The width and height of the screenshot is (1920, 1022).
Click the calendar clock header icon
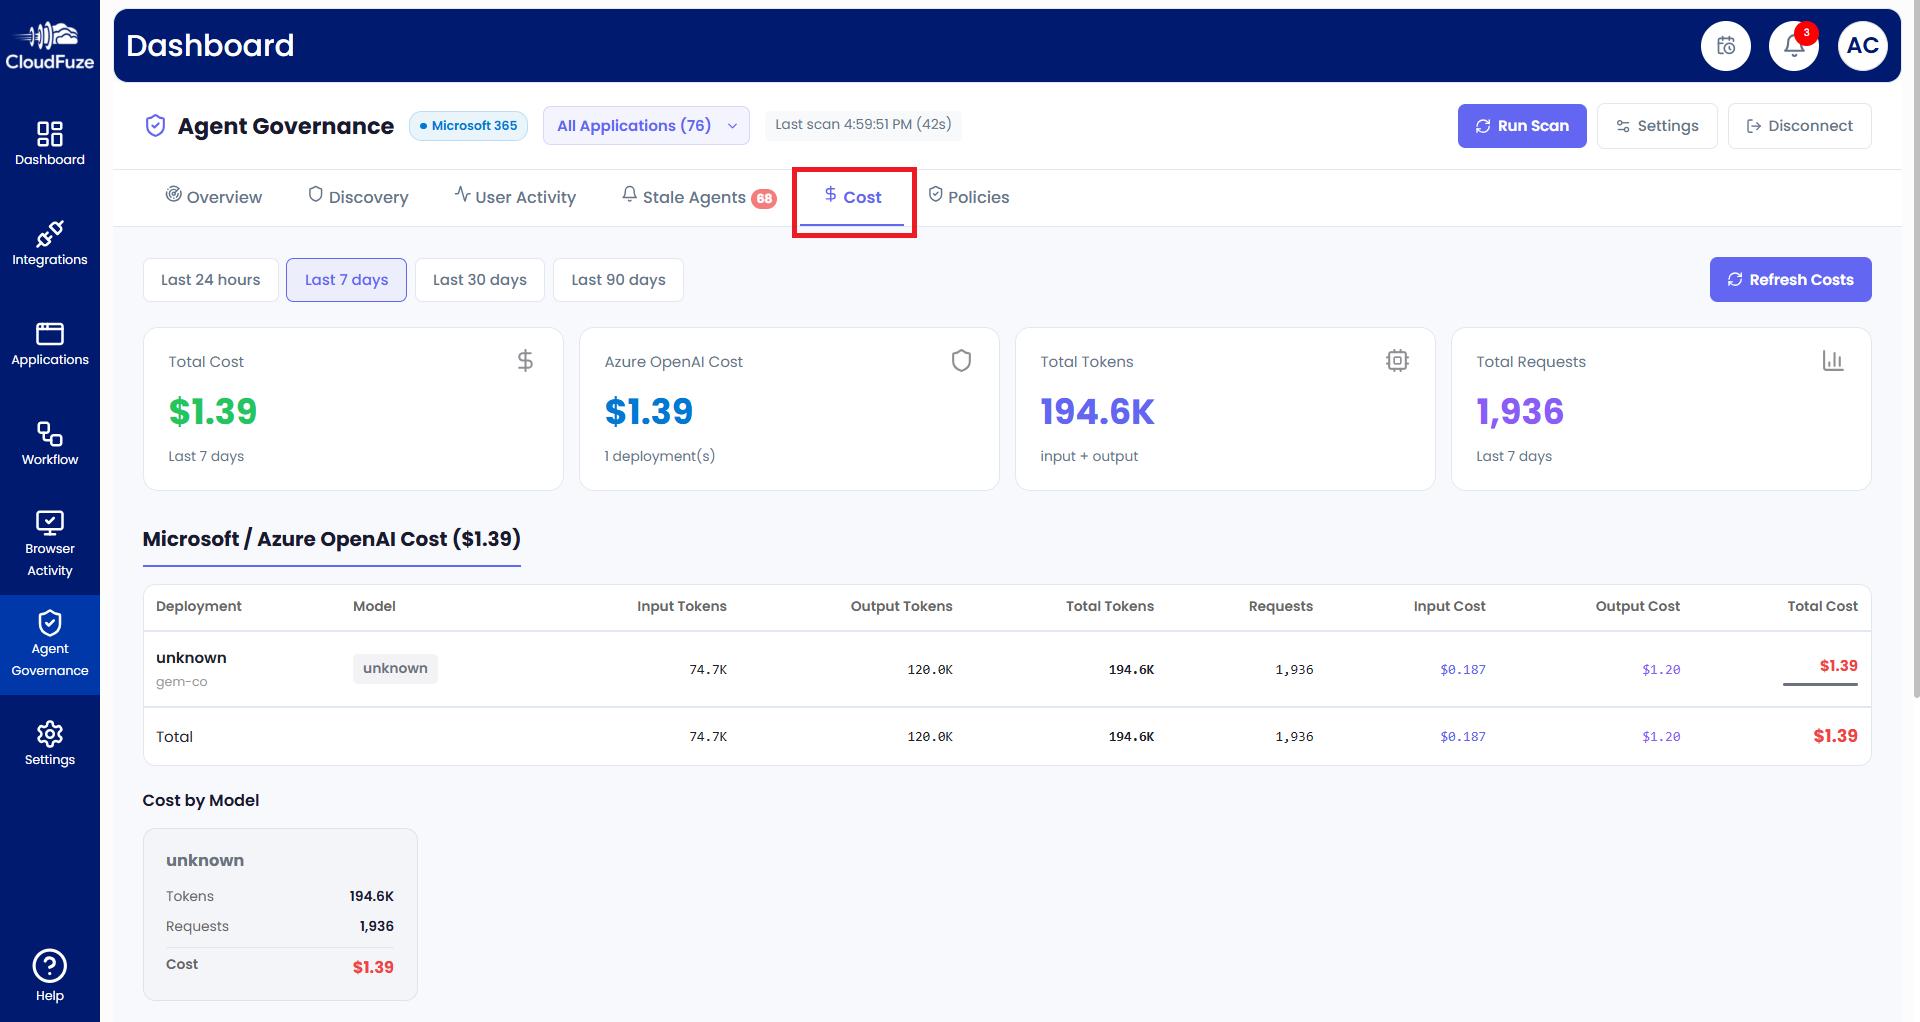(1726, 46)
